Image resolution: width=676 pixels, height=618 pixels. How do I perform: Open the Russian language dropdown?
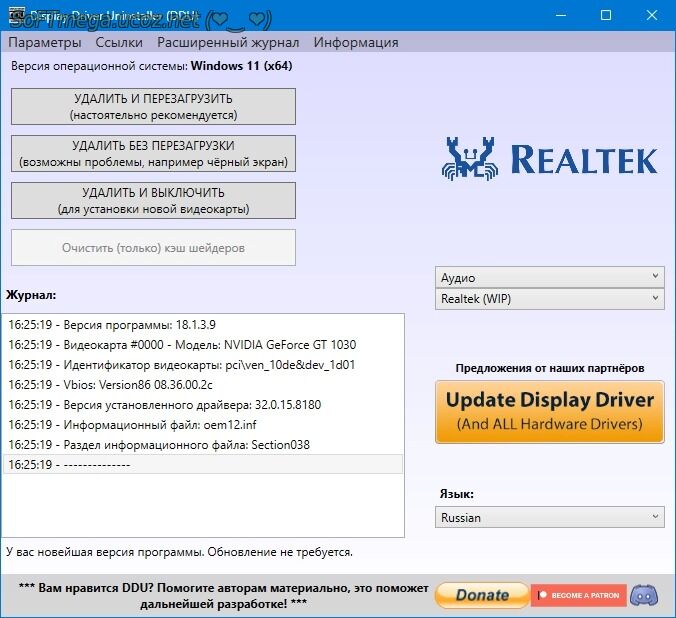pyautogui.click(x=550, y=517)
